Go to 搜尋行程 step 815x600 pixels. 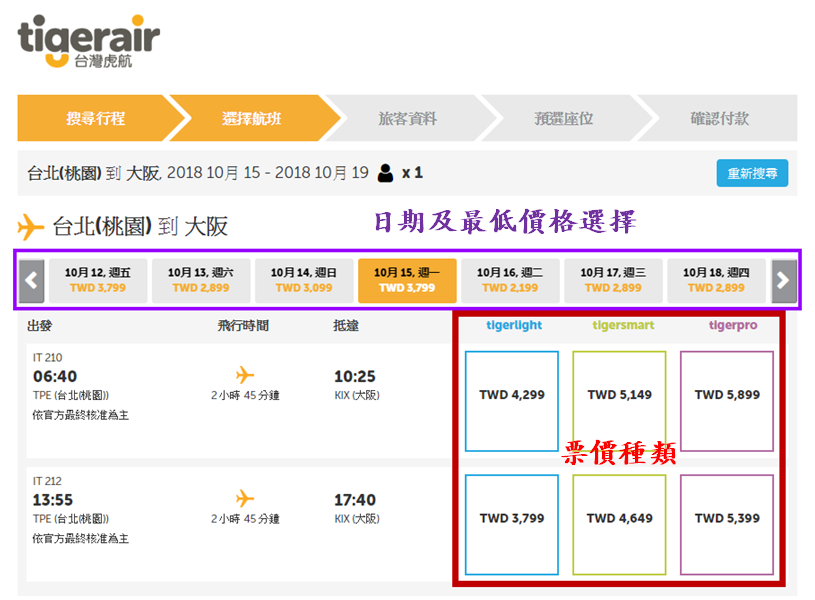95,118
